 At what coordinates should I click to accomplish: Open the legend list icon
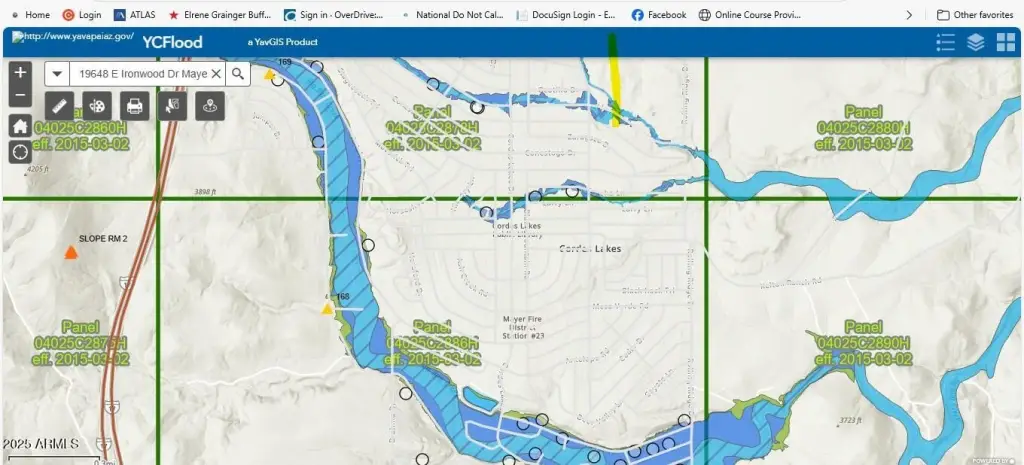click(x=945, y=41)
